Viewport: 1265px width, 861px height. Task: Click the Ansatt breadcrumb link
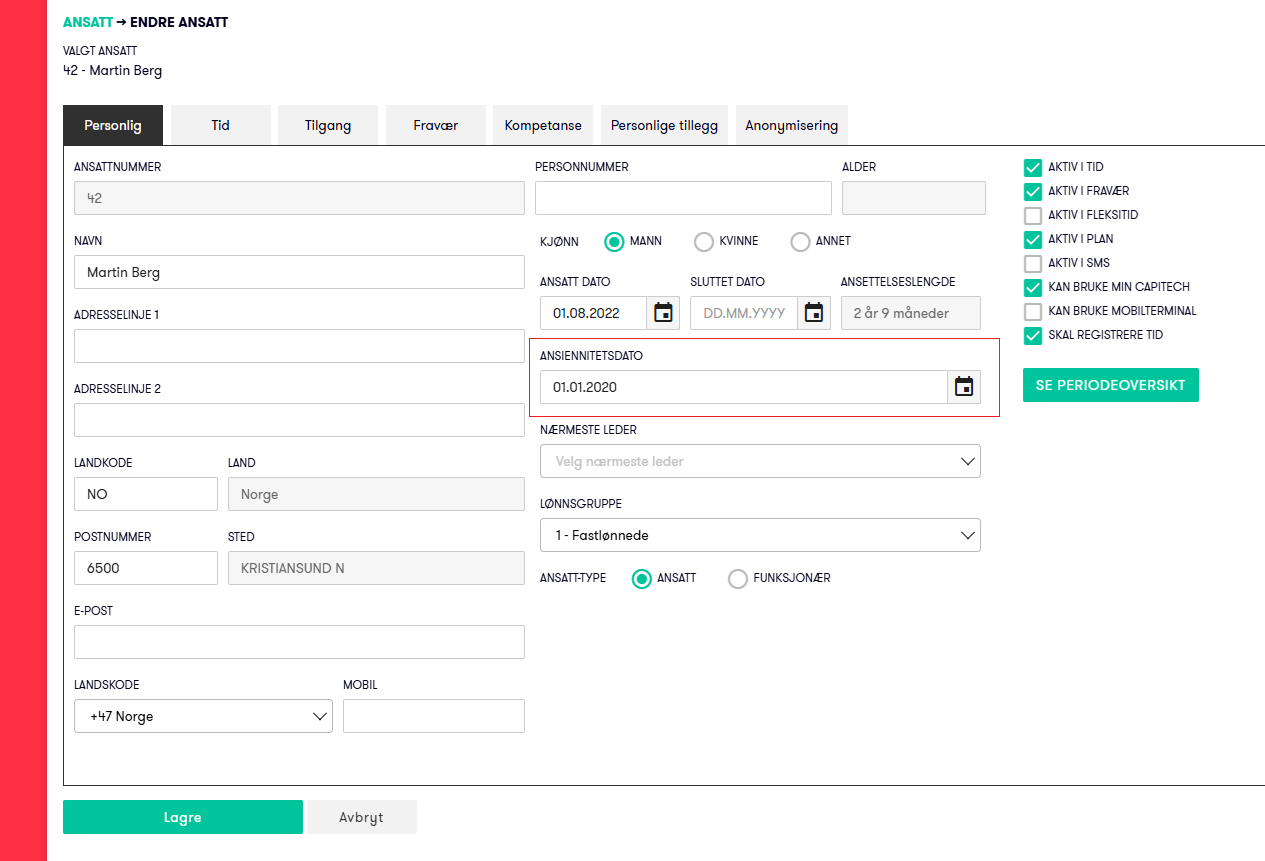tap(87, 22)
